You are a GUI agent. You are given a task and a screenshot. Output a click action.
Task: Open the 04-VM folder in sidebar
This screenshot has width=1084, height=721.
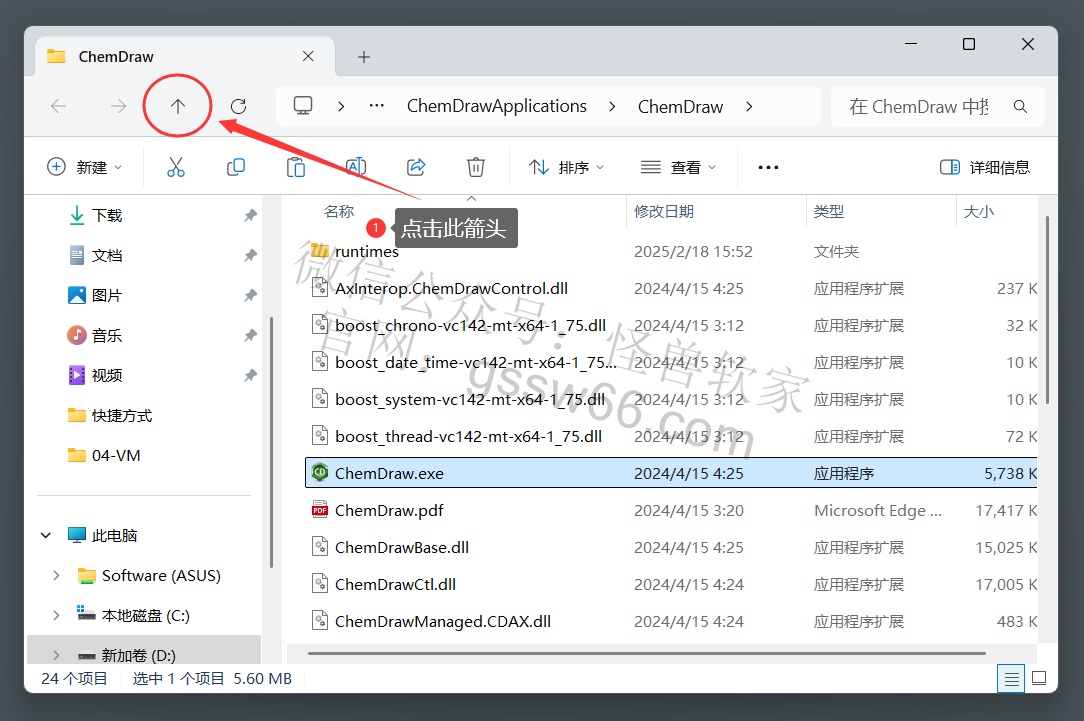click(104, 456)
